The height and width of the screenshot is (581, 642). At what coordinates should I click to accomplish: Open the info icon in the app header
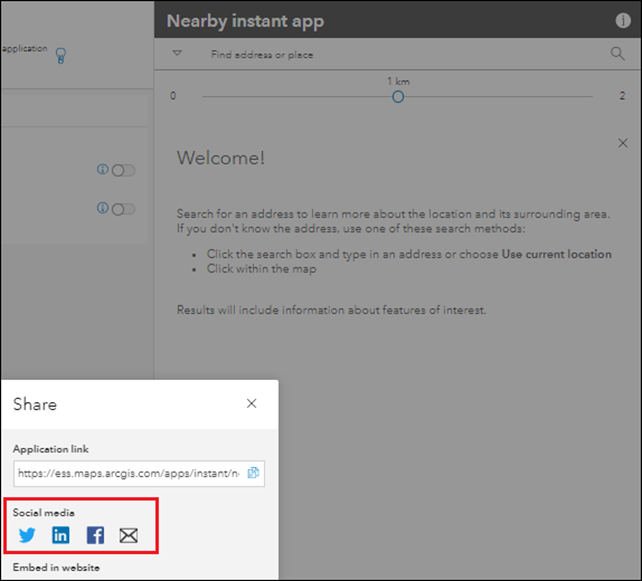click(623, 21)
